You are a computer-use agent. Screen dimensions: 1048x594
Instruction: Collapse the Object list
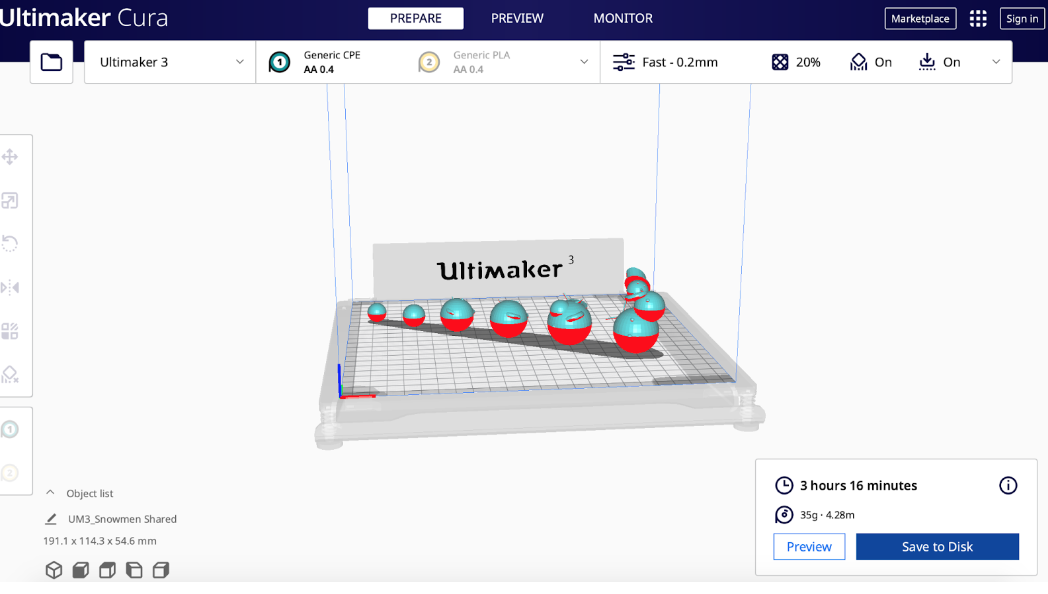pos(50,493)
